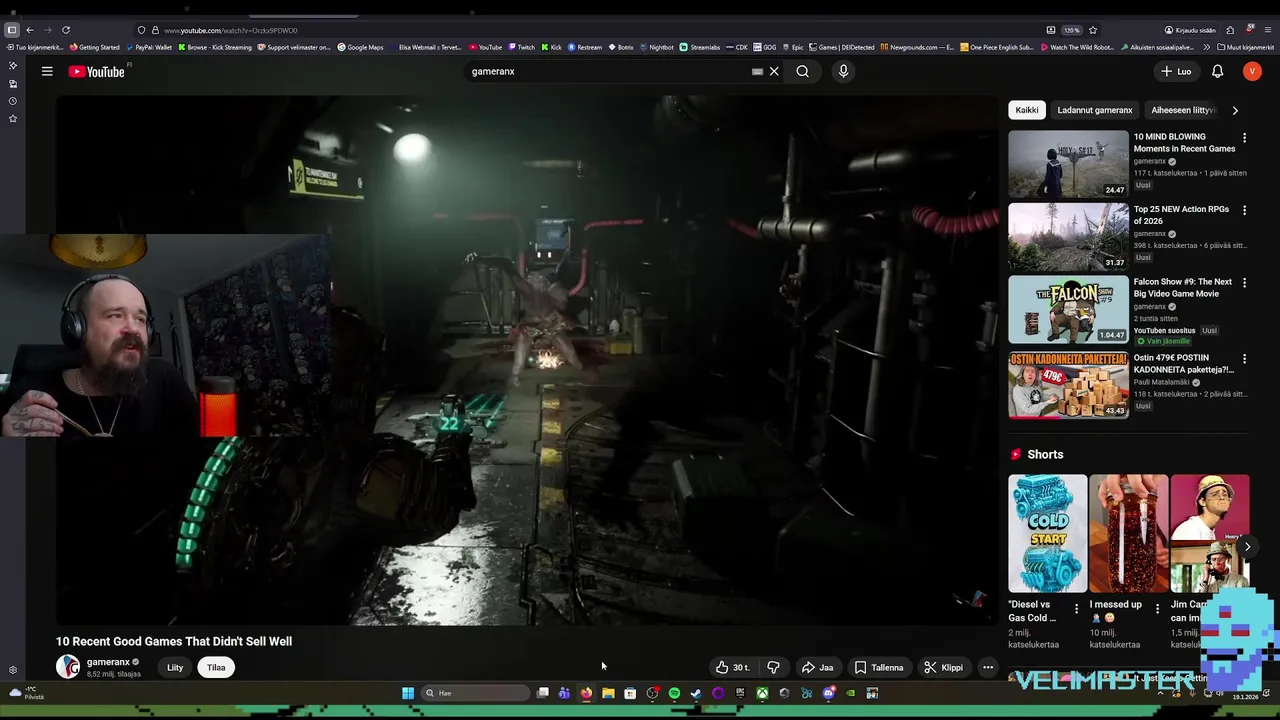Open Spotify from the taskbar

pos(674,693)
